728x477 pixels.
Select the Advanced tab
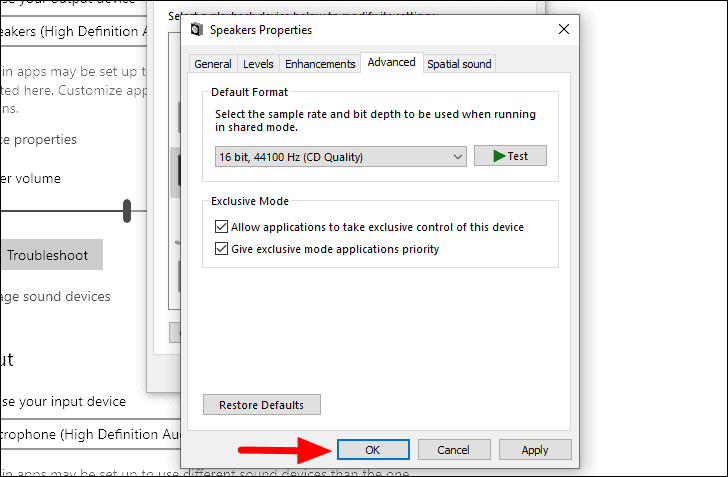[391, 63]
